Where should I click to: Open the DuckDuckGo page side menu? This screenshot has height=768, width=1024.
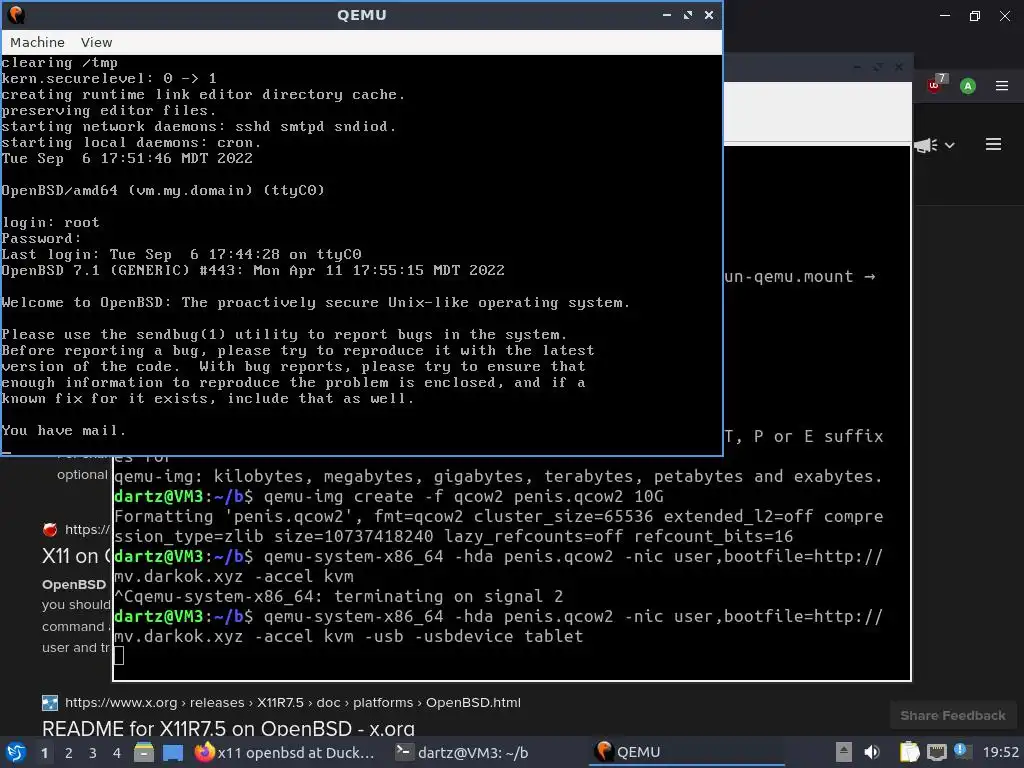tap(993, 144)
